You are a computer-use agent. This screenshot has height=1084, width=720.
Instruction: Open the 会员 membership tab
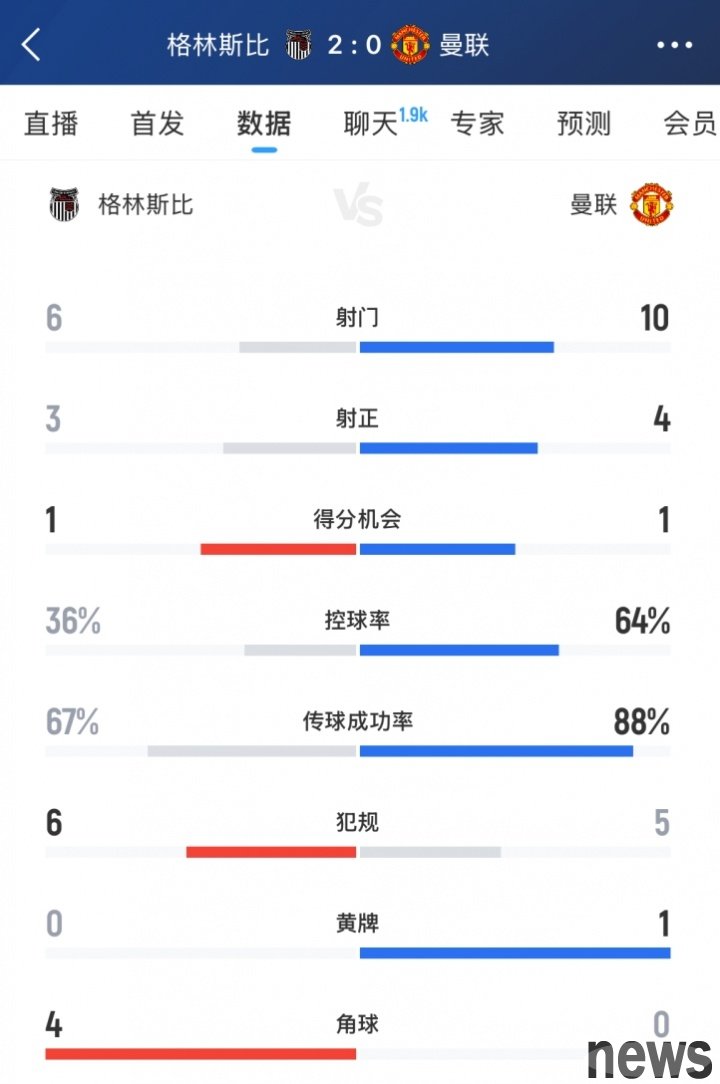coord(690,124)
